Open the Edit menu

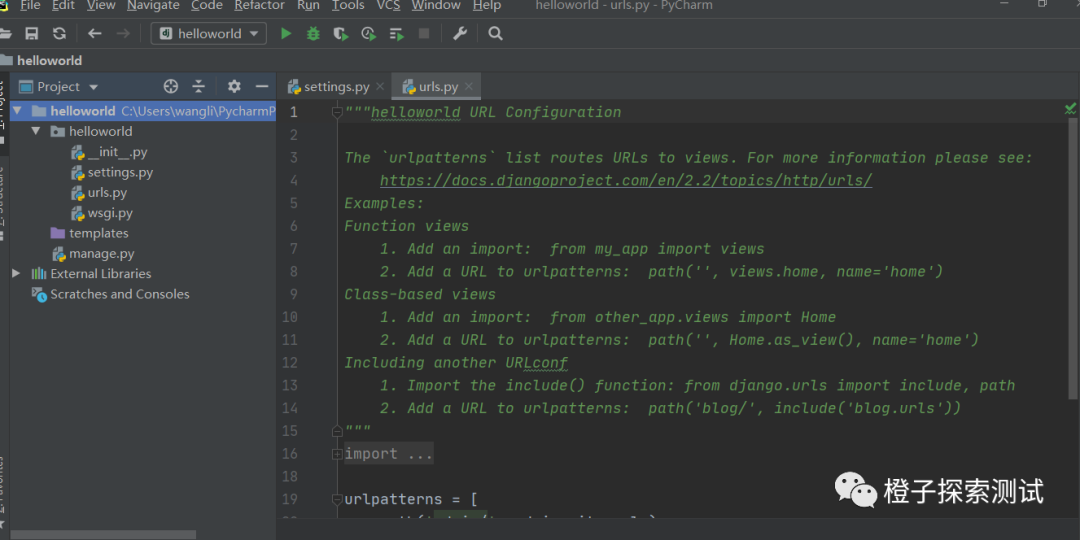[x=63, y=6]
